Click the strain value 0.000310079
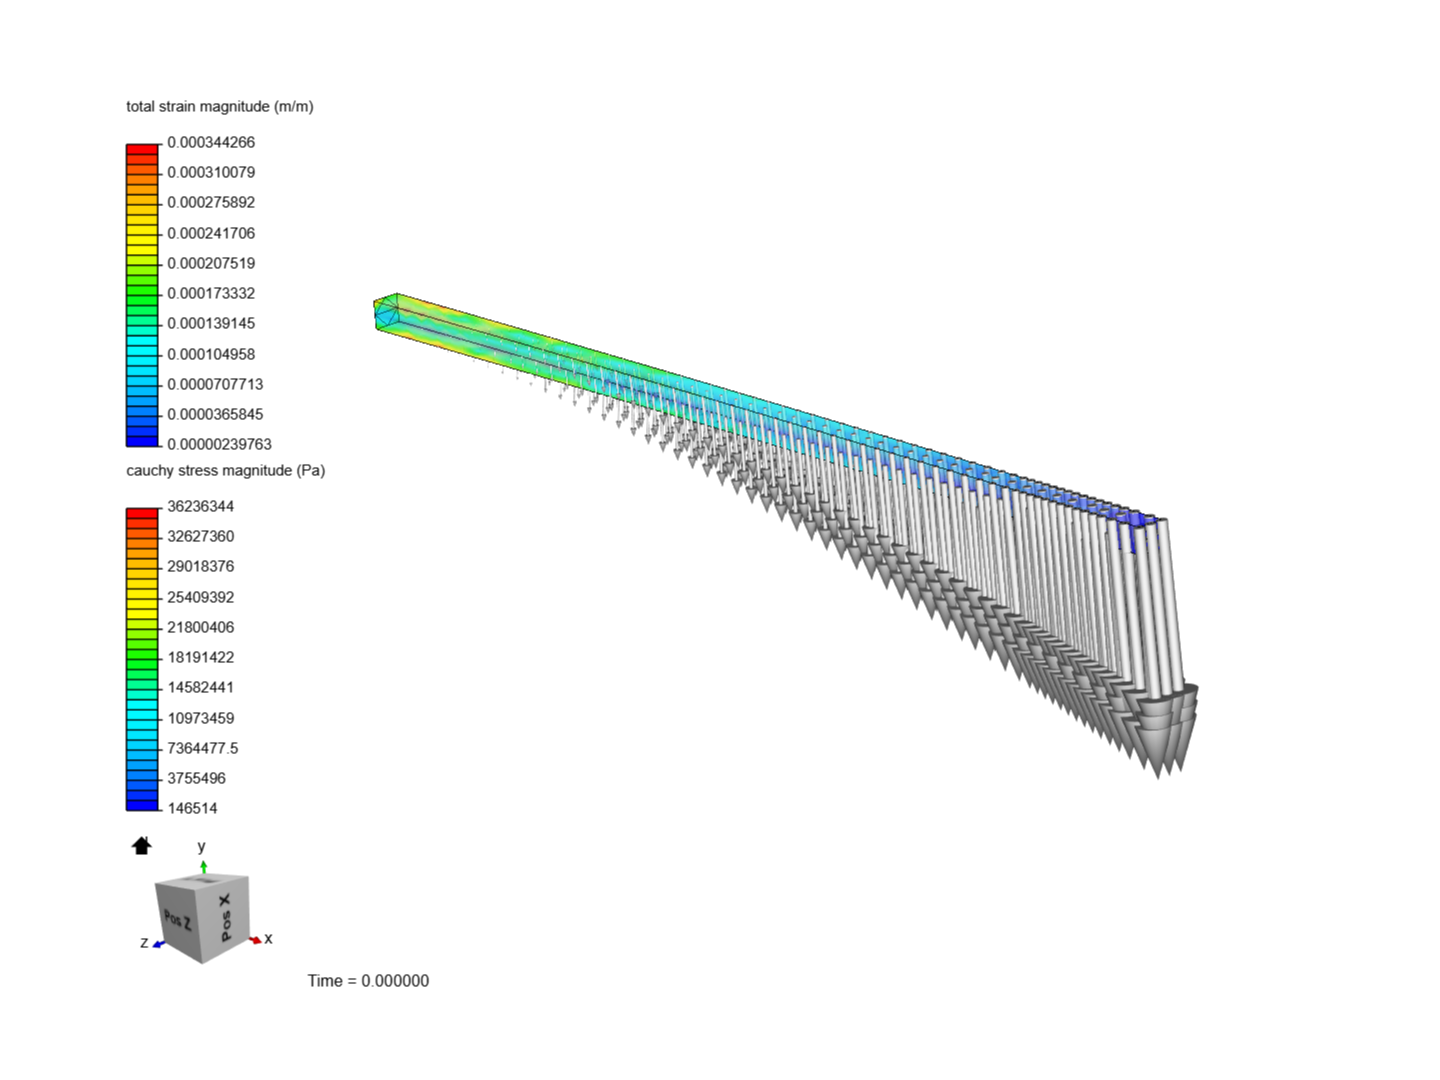This screenshot has width=1440, height=1080. [211, 172]
